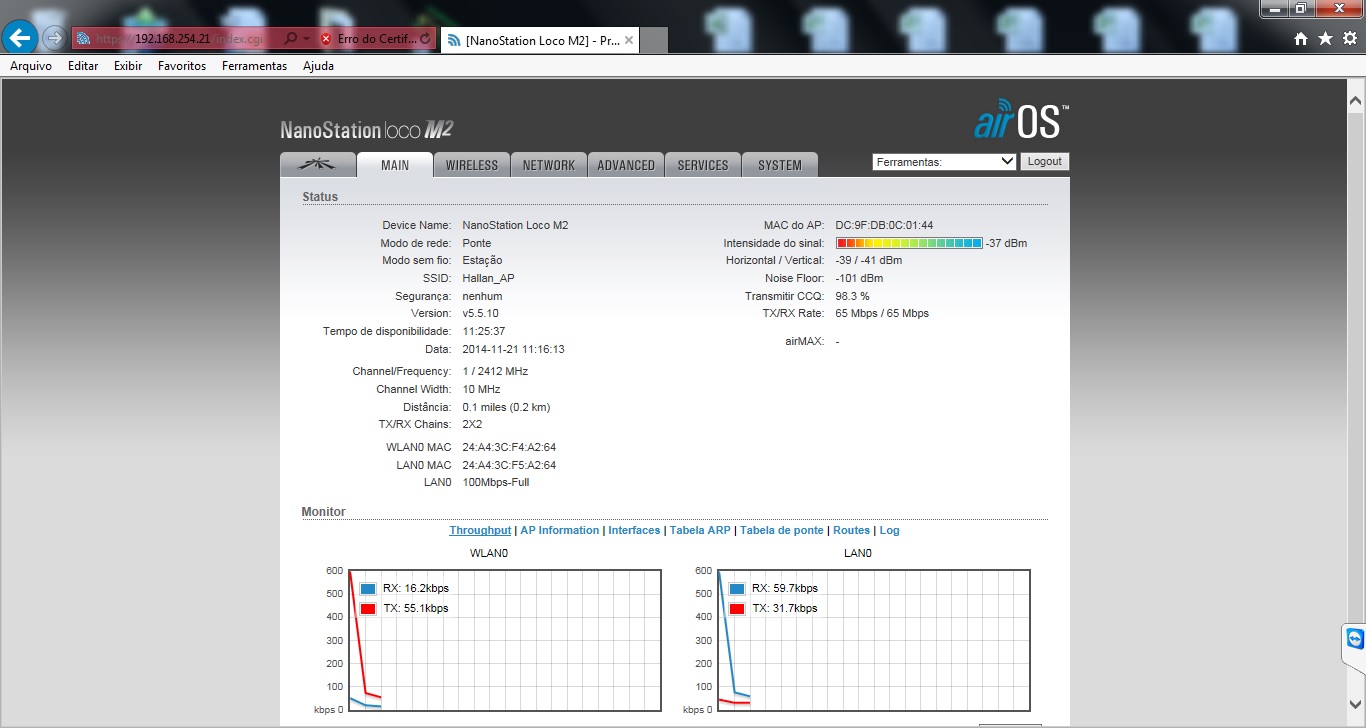Screen dimensions: 1366x728
Task: Open the Log link
Action: pos(889,530)
